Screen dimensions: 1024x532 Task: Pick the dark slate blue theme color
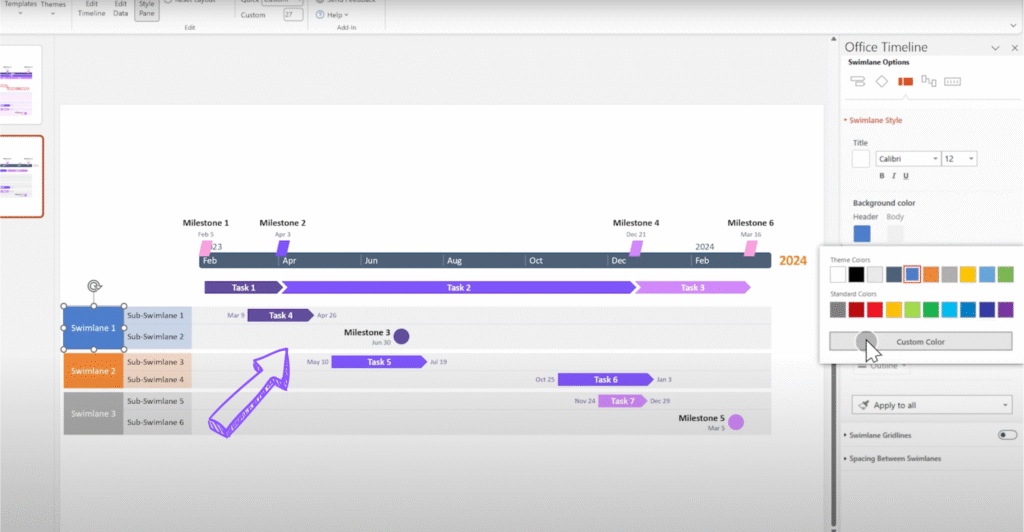tap(893, 274)
